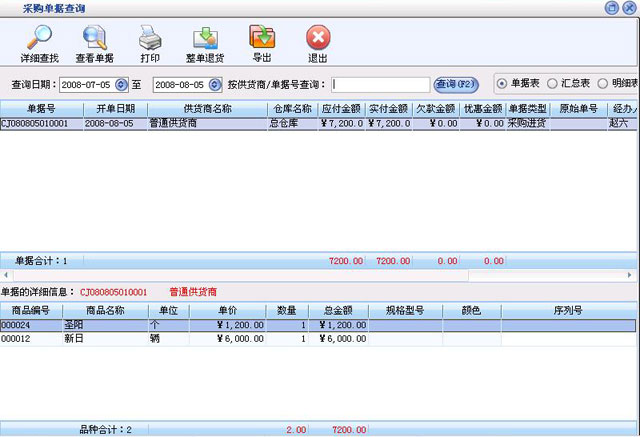Open the start date 2008-07-05 dropdown

click(x=122, y=85)
